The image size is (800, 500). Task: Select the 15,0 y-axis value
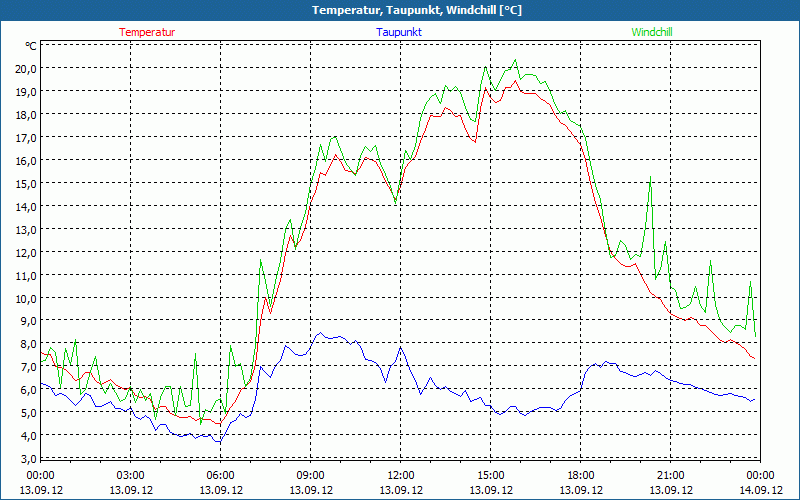pos(26,183)
